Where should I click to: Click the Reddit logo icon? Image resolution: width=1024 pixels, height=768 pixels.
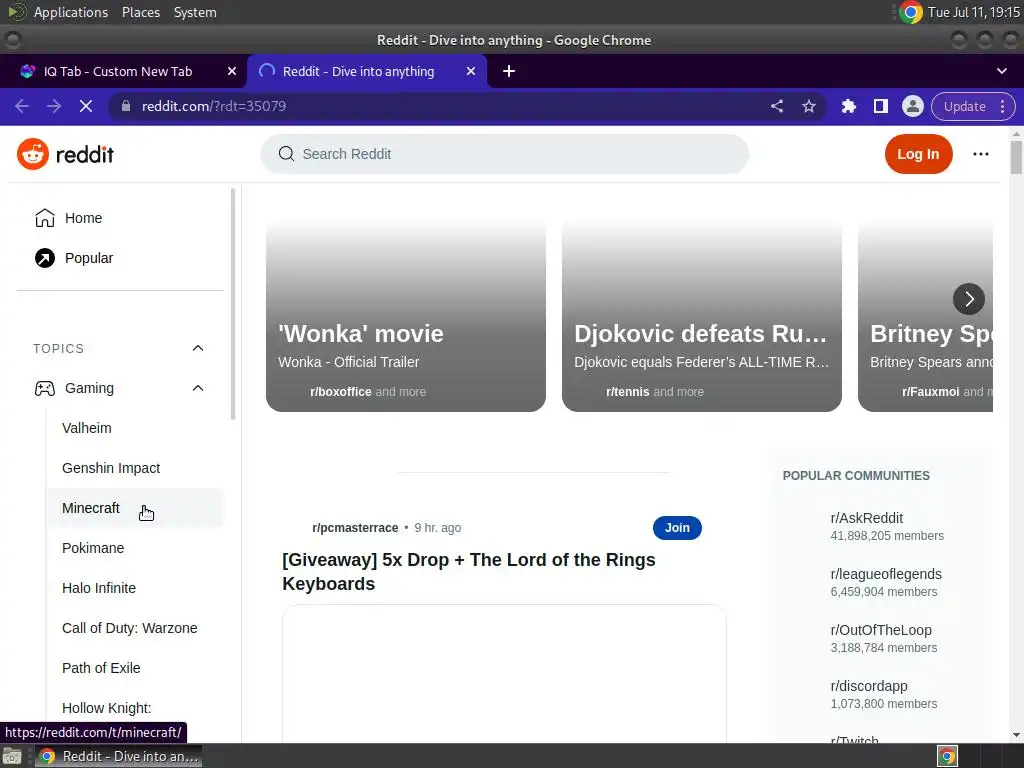click(x=33, y=154)
